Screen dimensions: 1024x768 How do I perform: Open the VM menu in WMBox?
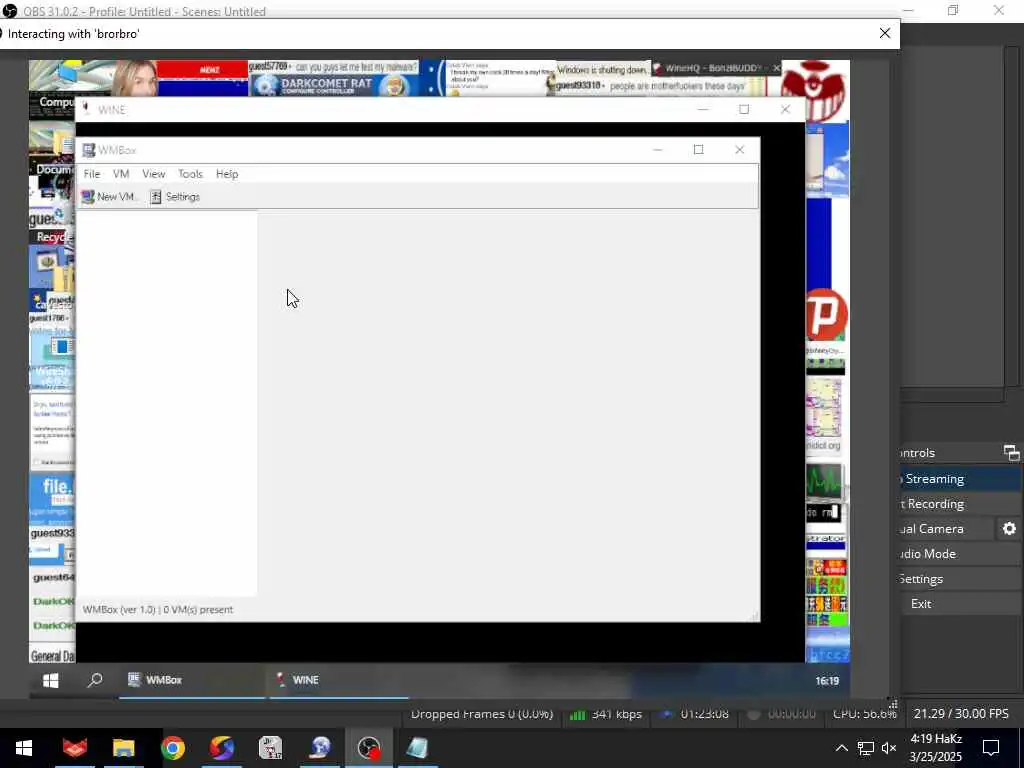pos(121,174)
